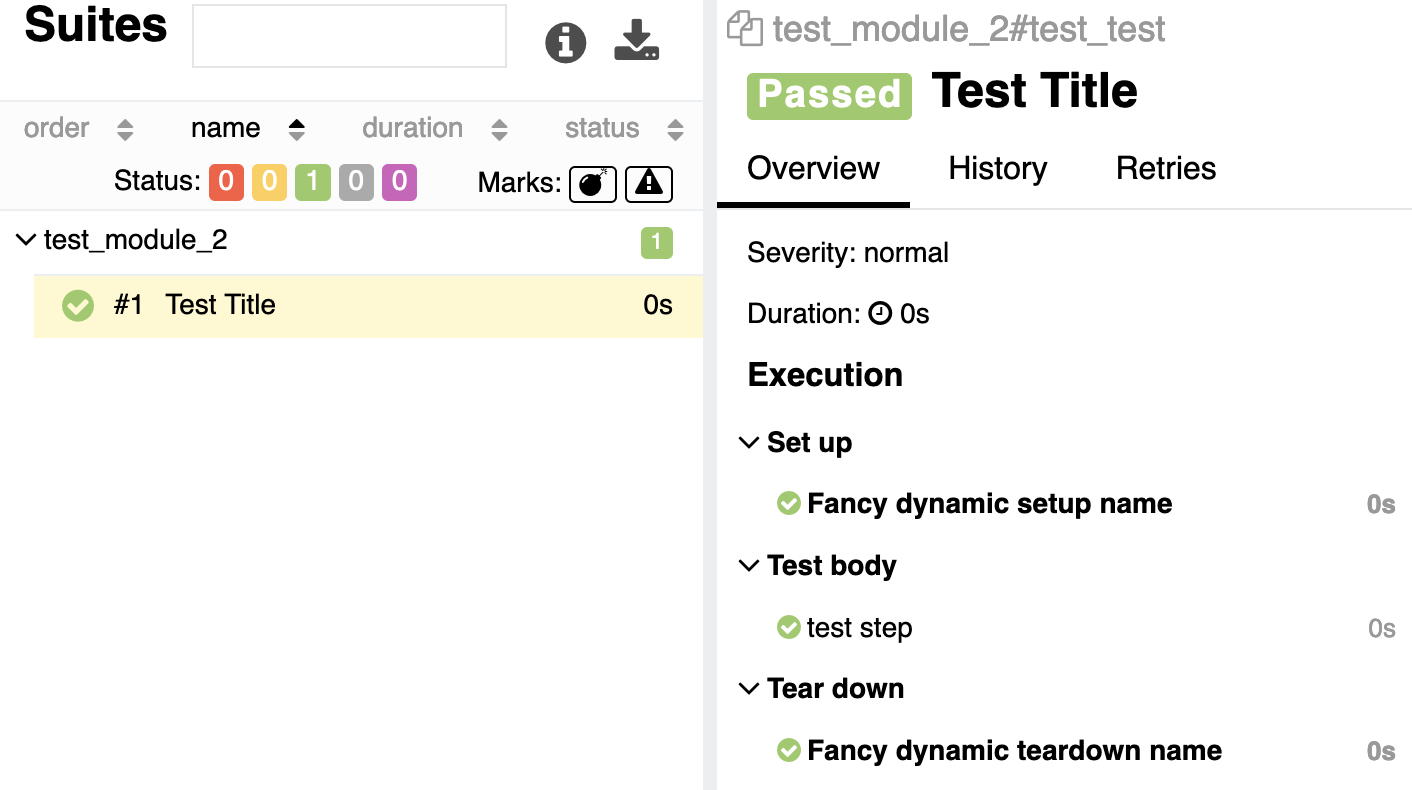Image resolution: width=1412 pixels, height=790 pixels.
Task: Click green check icon beside #1 Test Title
Action: pyautogui.click(x=78, y=305)
